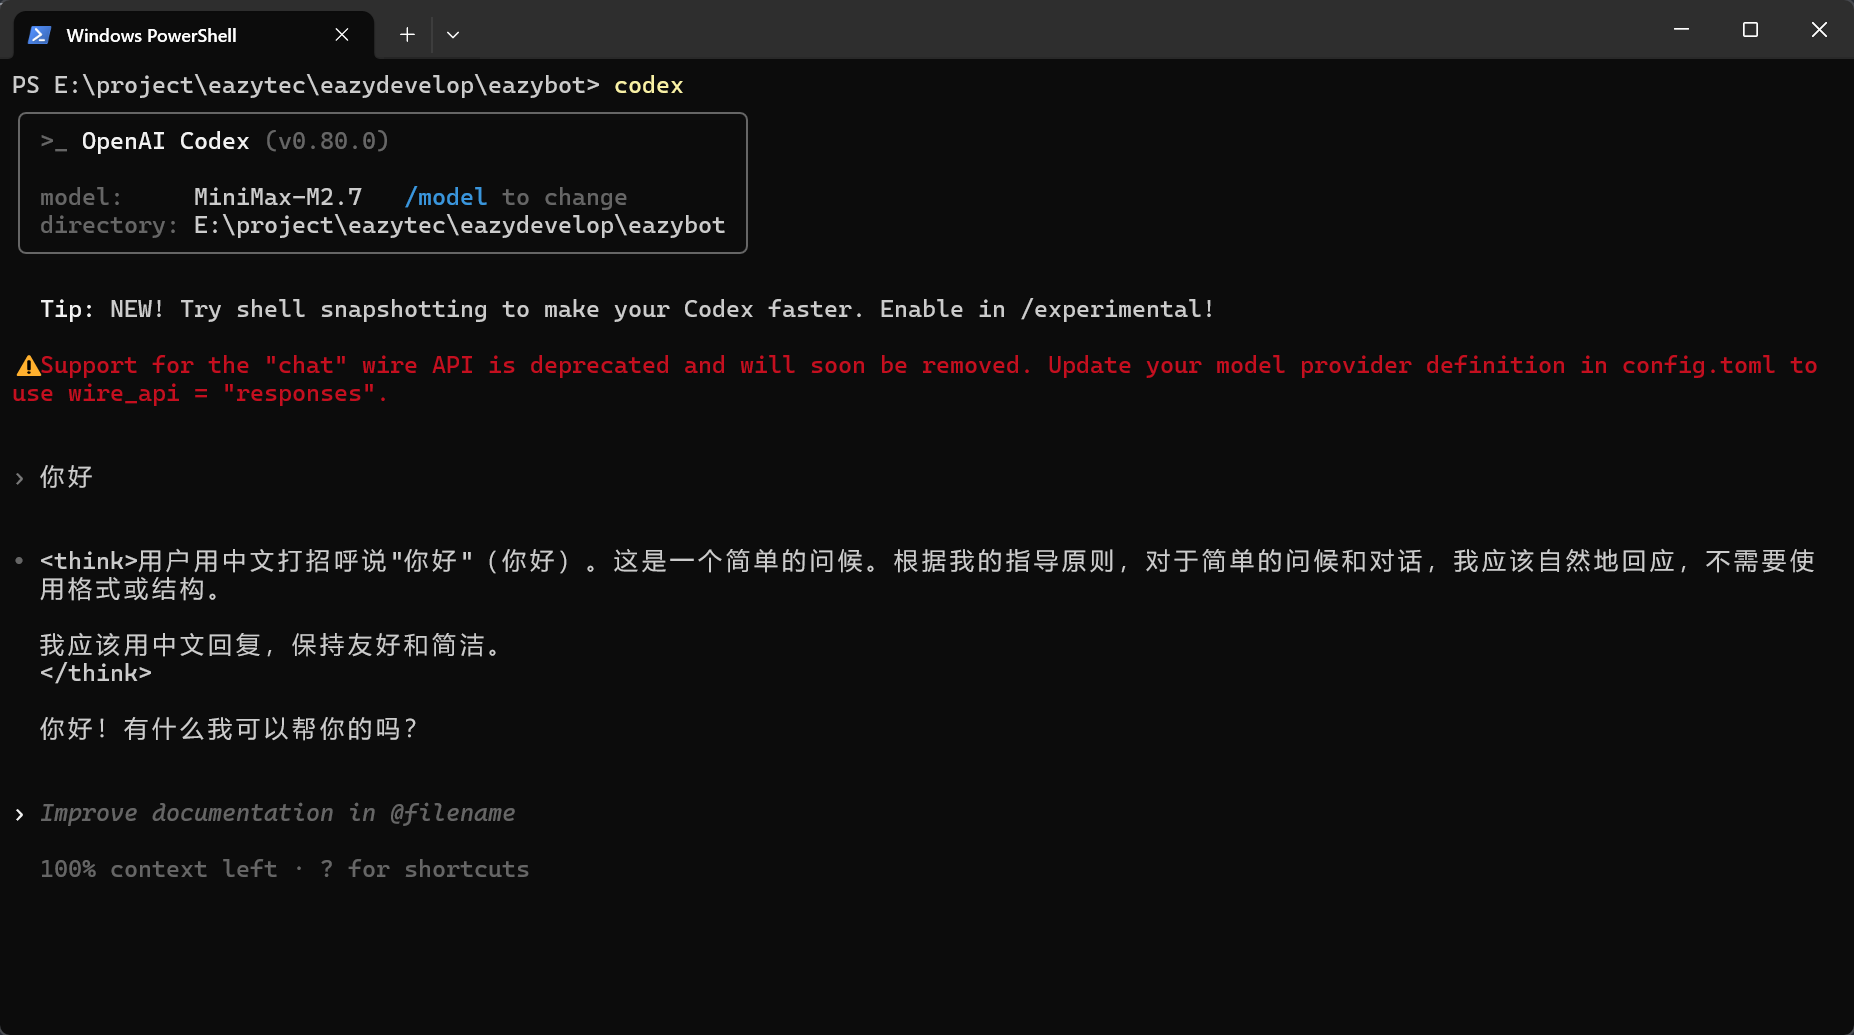Click the MiniMax-M2.7 model name
Viewport: 1854px width, 1035px height.
click(278, 197)
